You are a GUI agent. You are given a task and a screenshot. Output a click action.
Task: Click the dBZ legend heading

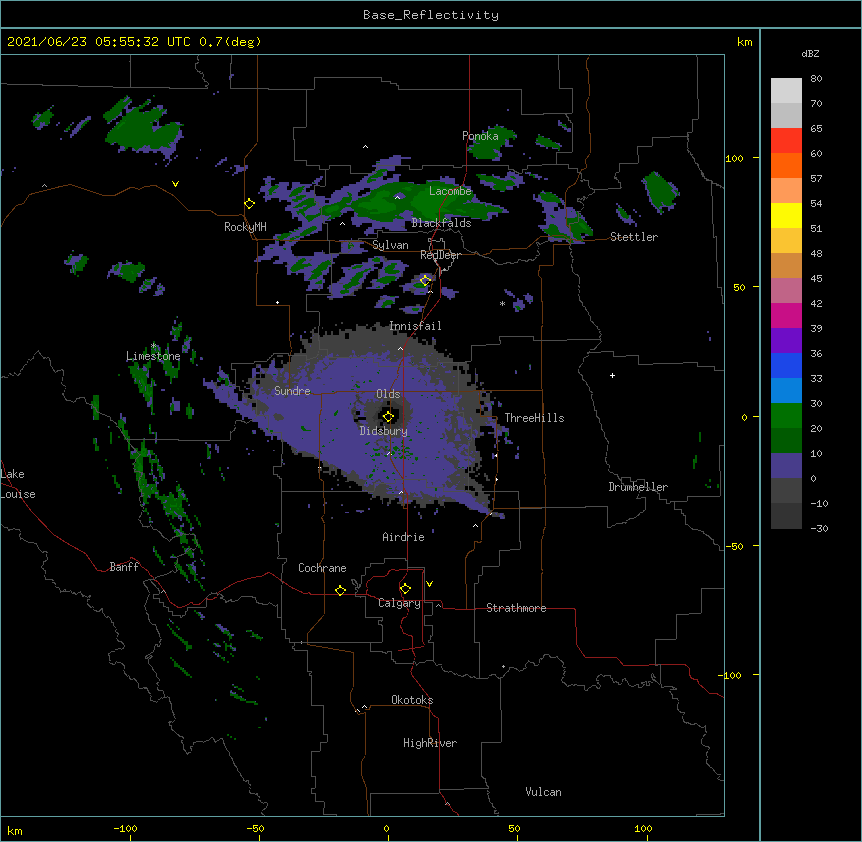(x=810, y=53)
